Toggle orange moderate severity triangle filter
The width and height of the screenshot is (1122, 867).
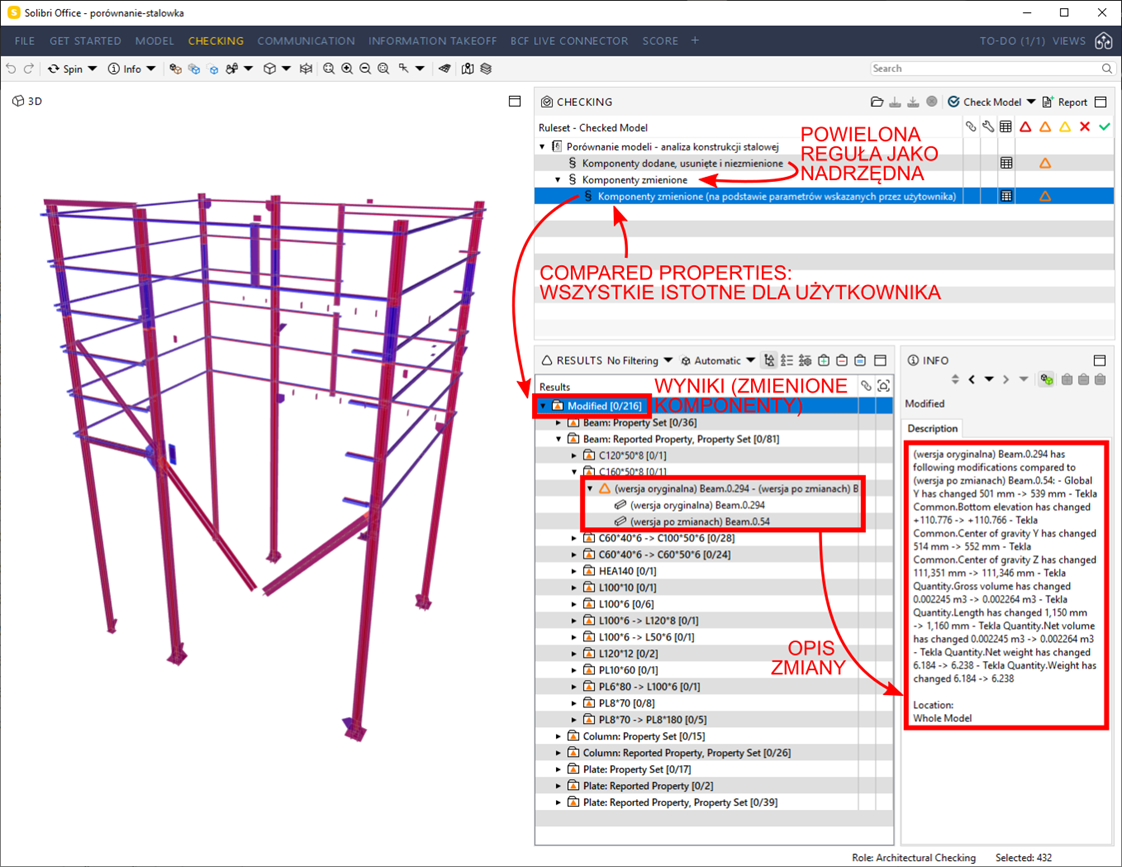point(1045,127)
